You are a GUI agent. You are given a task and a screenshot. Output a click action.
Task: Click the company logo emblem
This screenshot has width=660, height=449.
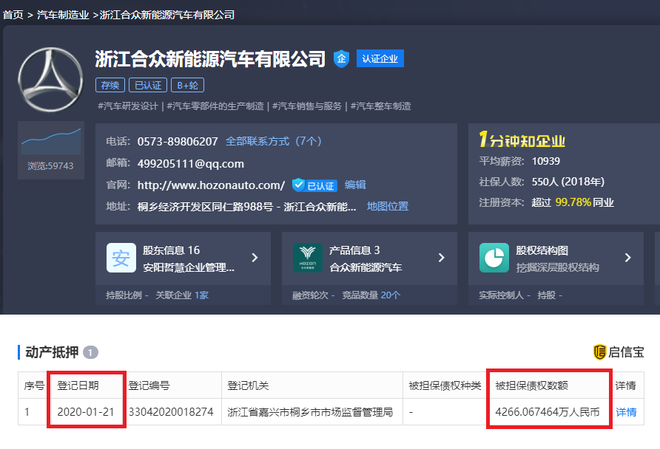click(51, 80)
